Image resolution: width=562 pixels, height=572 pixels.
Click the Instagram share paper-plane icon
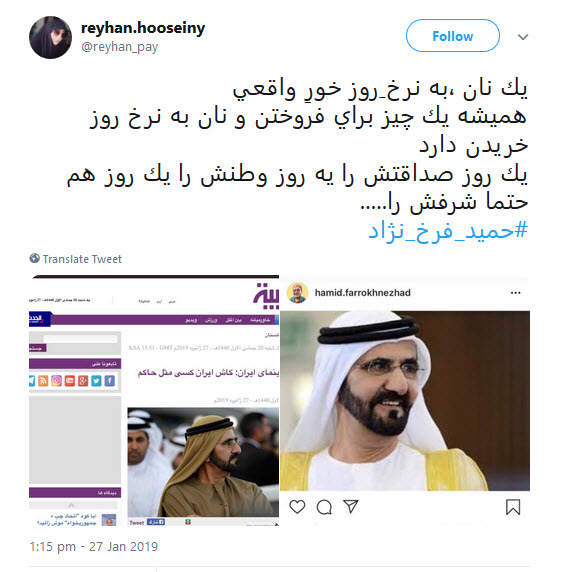click(351, 506)
